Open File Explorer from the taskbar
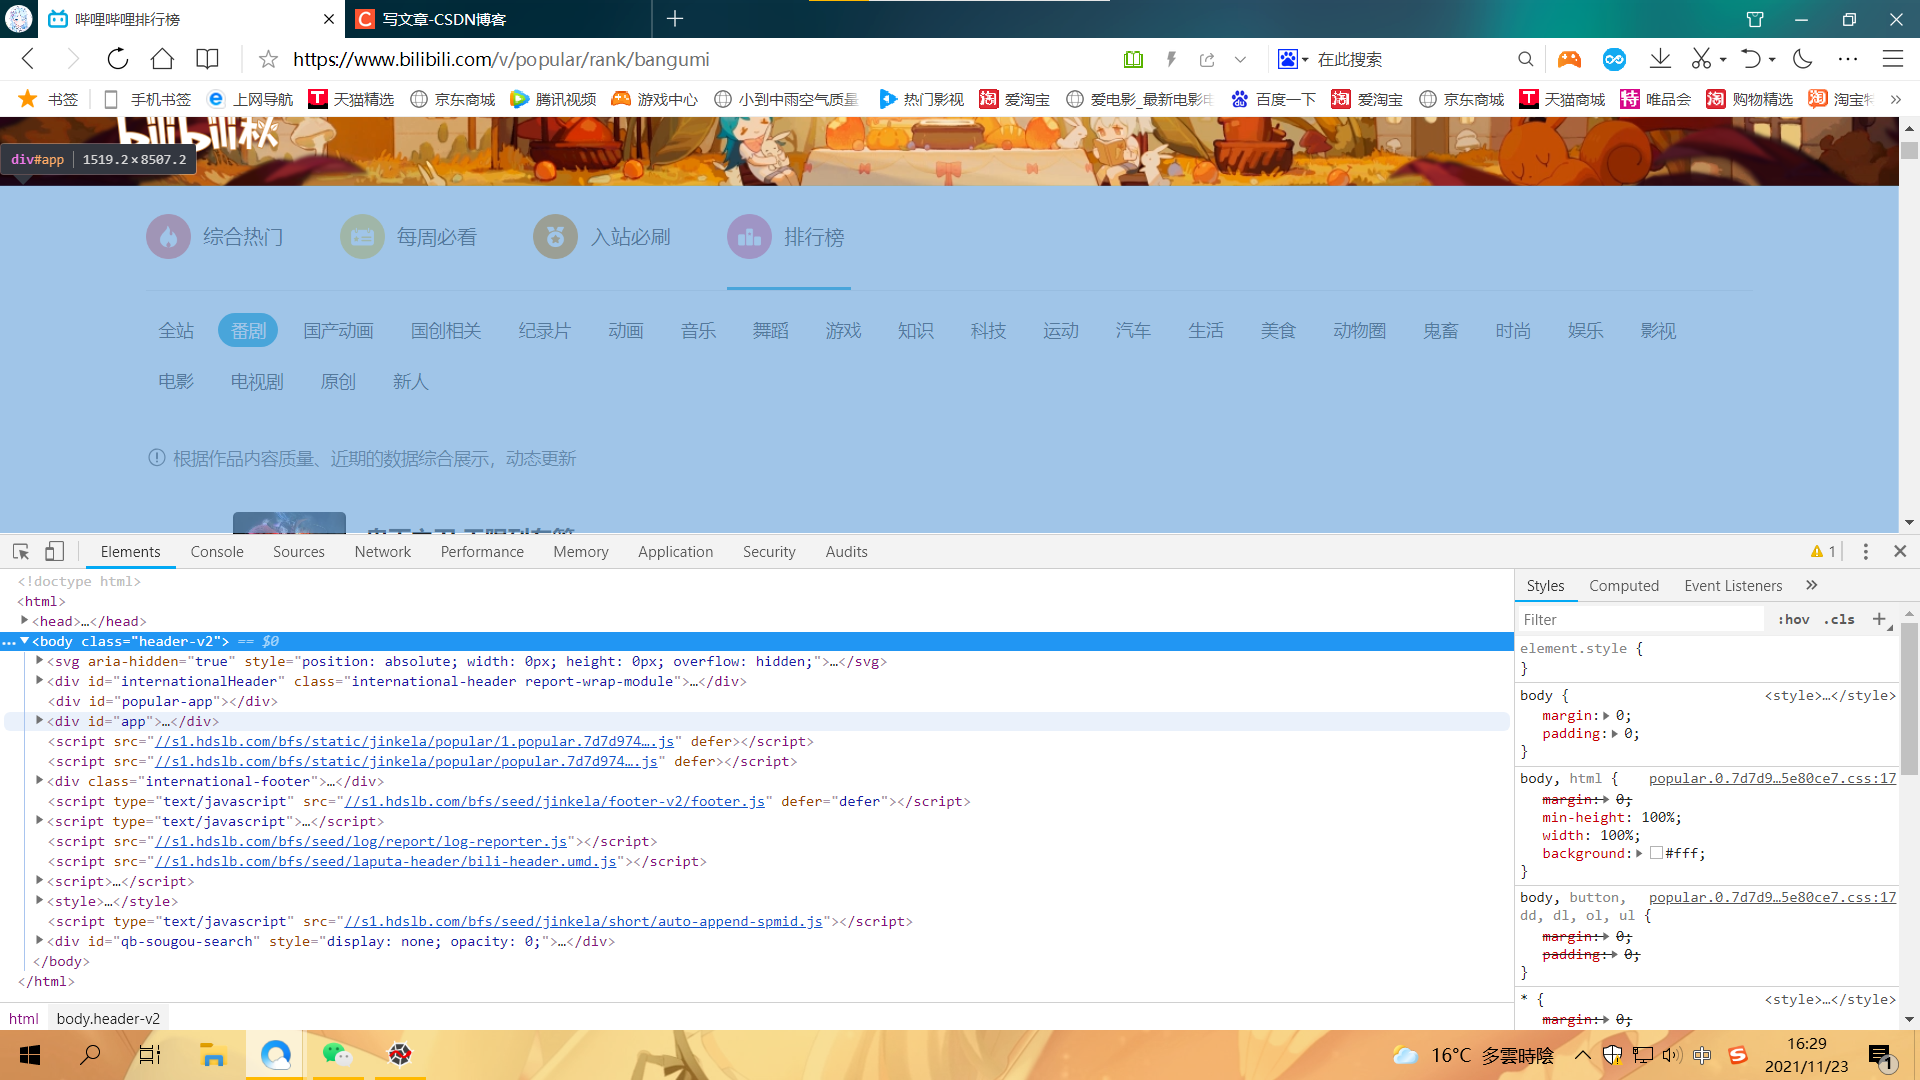 [x=213, y=1055]
